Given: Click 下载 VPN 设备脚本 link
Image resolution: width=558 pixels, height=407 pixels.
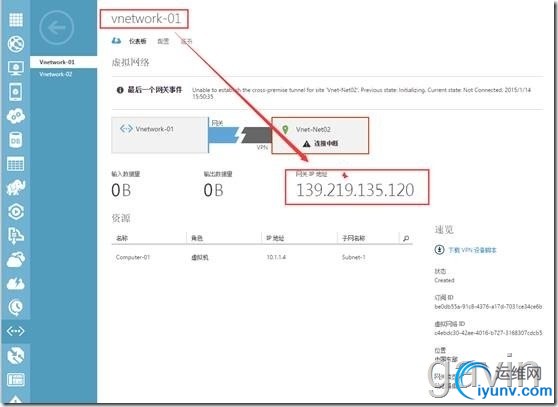Looking at the screenshot, I should pos(472,250).
